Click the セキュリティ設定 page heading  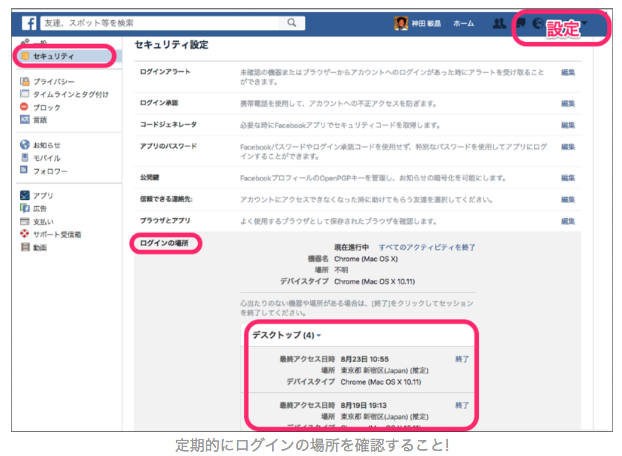[171, 45]
